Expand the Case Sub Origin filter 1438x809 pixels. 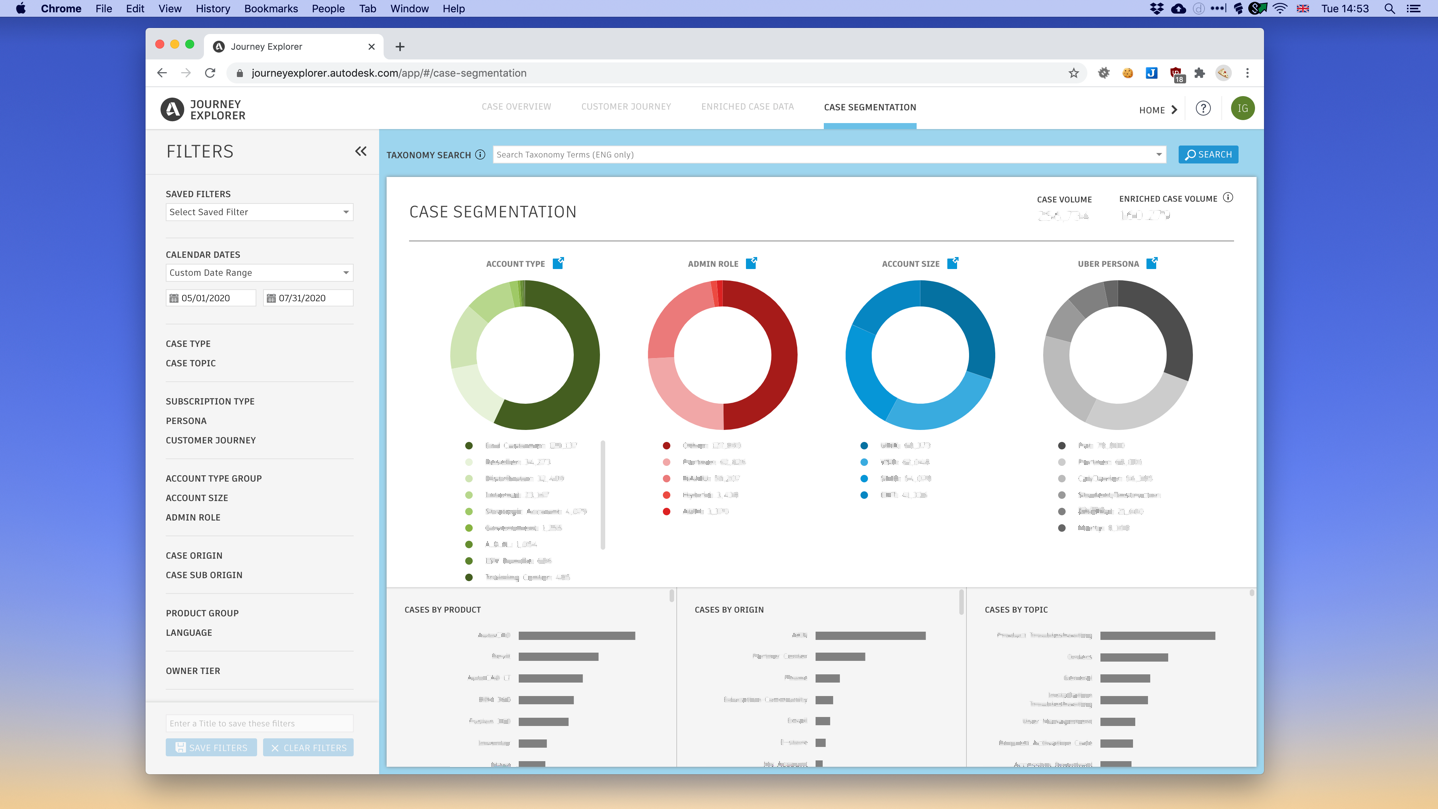pos(204,575)
